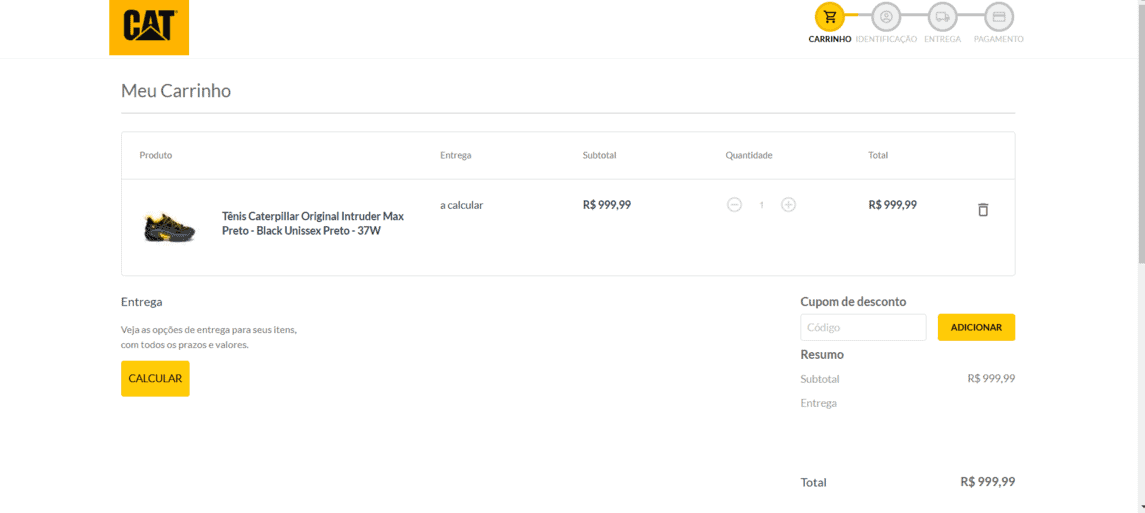Open the Tênis Caterpillar Original Intruder Max link
Image resolution: width=1145 pixels, height=513 pixels.
(x=313, y=223)
